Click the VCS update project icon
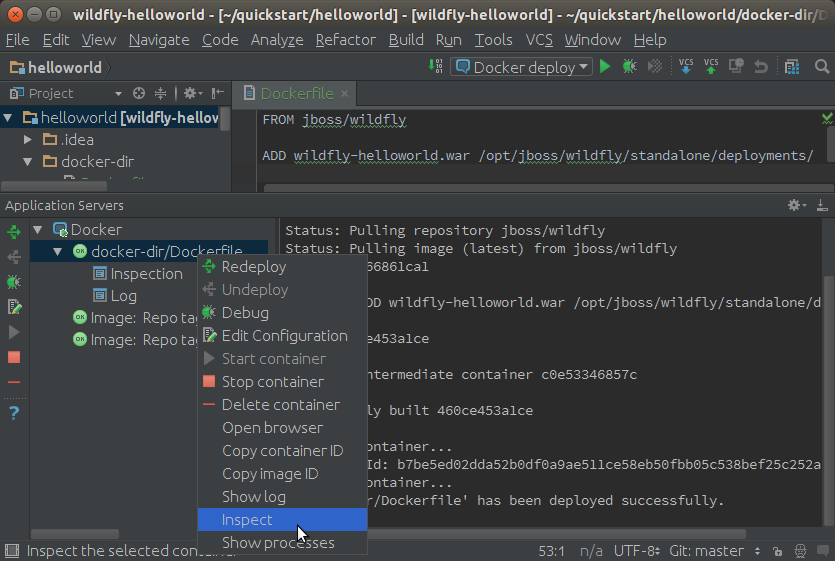835x561 pixels. (x=686, y=67)
